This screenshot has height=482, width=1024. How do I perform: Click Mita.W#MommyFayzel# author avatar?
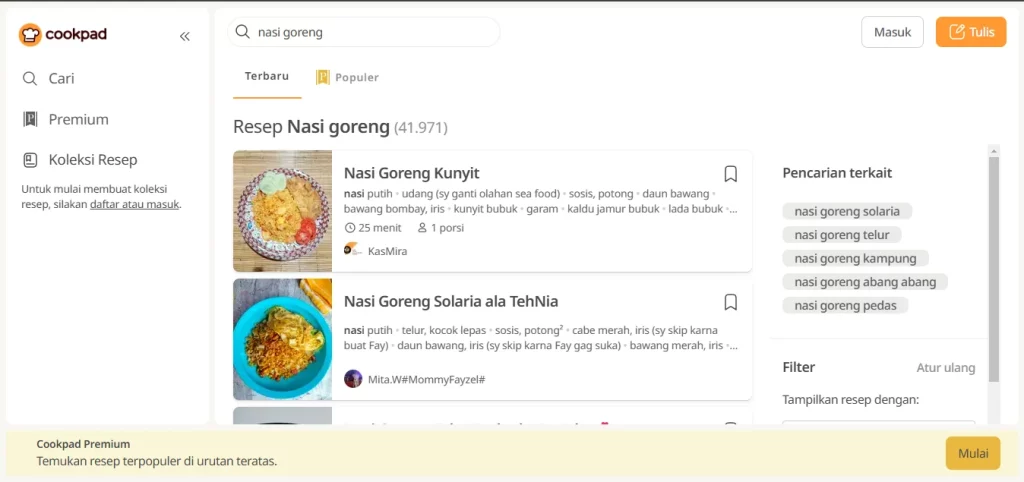coord(353,379)
